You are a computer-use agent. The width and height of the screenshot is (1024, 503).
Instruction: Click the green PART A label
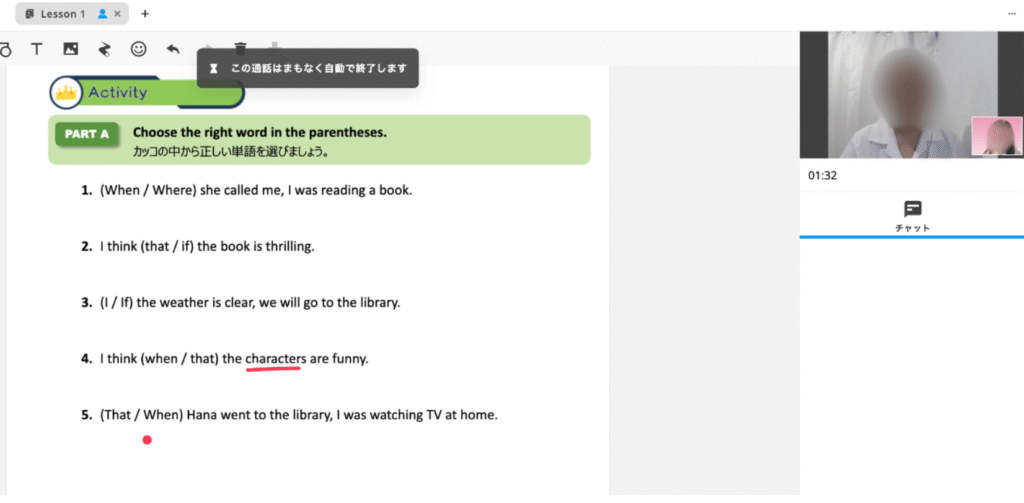[x=86, y=134]
